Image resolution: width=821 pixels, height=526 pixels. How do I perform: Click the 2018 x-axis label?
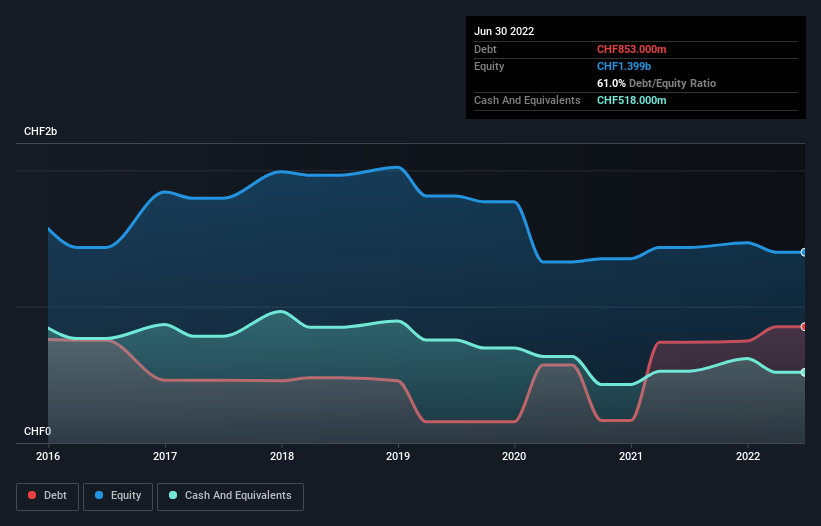tap(282, 456)
